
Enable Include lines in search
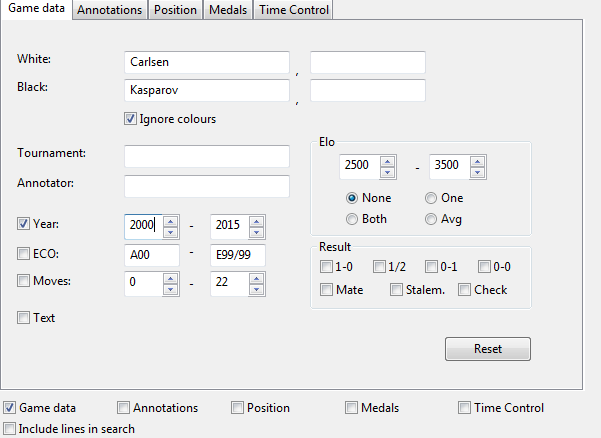[10, 429]
